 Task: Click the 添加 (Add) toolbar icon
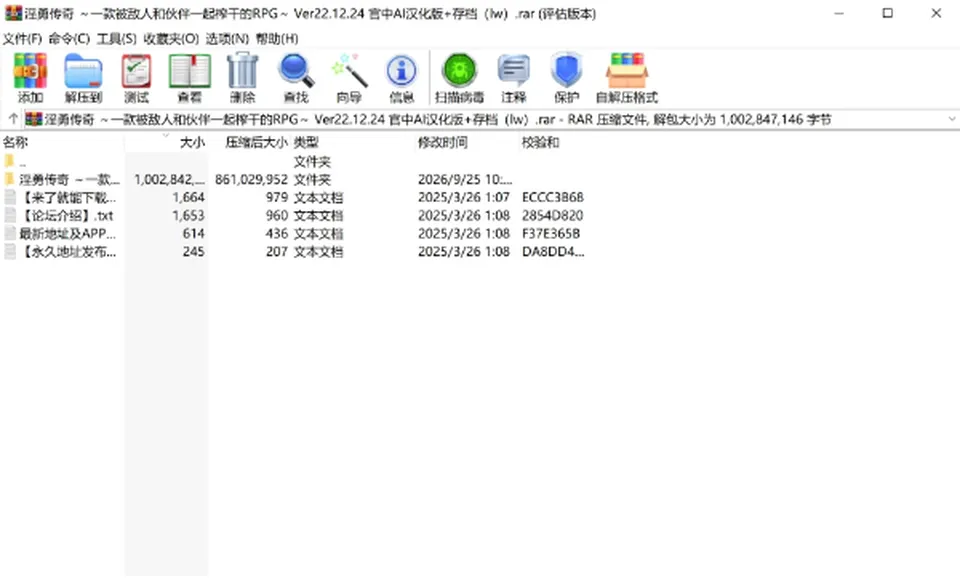tap(30, 71)
